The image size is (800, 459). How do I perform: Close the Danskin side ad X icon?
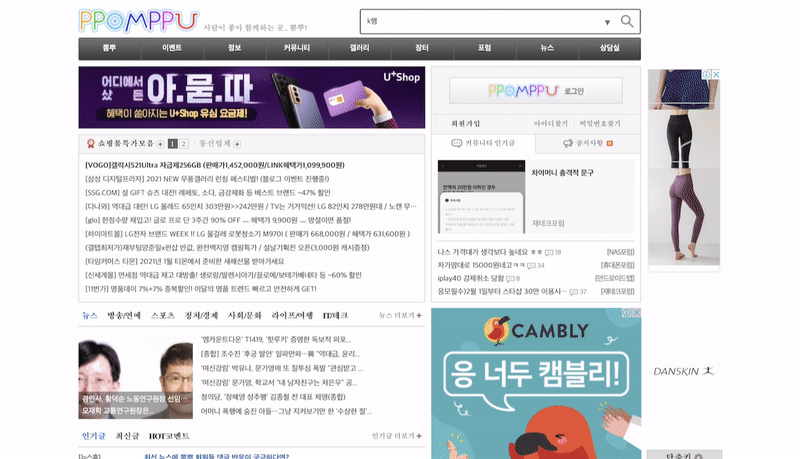[x=716, y=74]
